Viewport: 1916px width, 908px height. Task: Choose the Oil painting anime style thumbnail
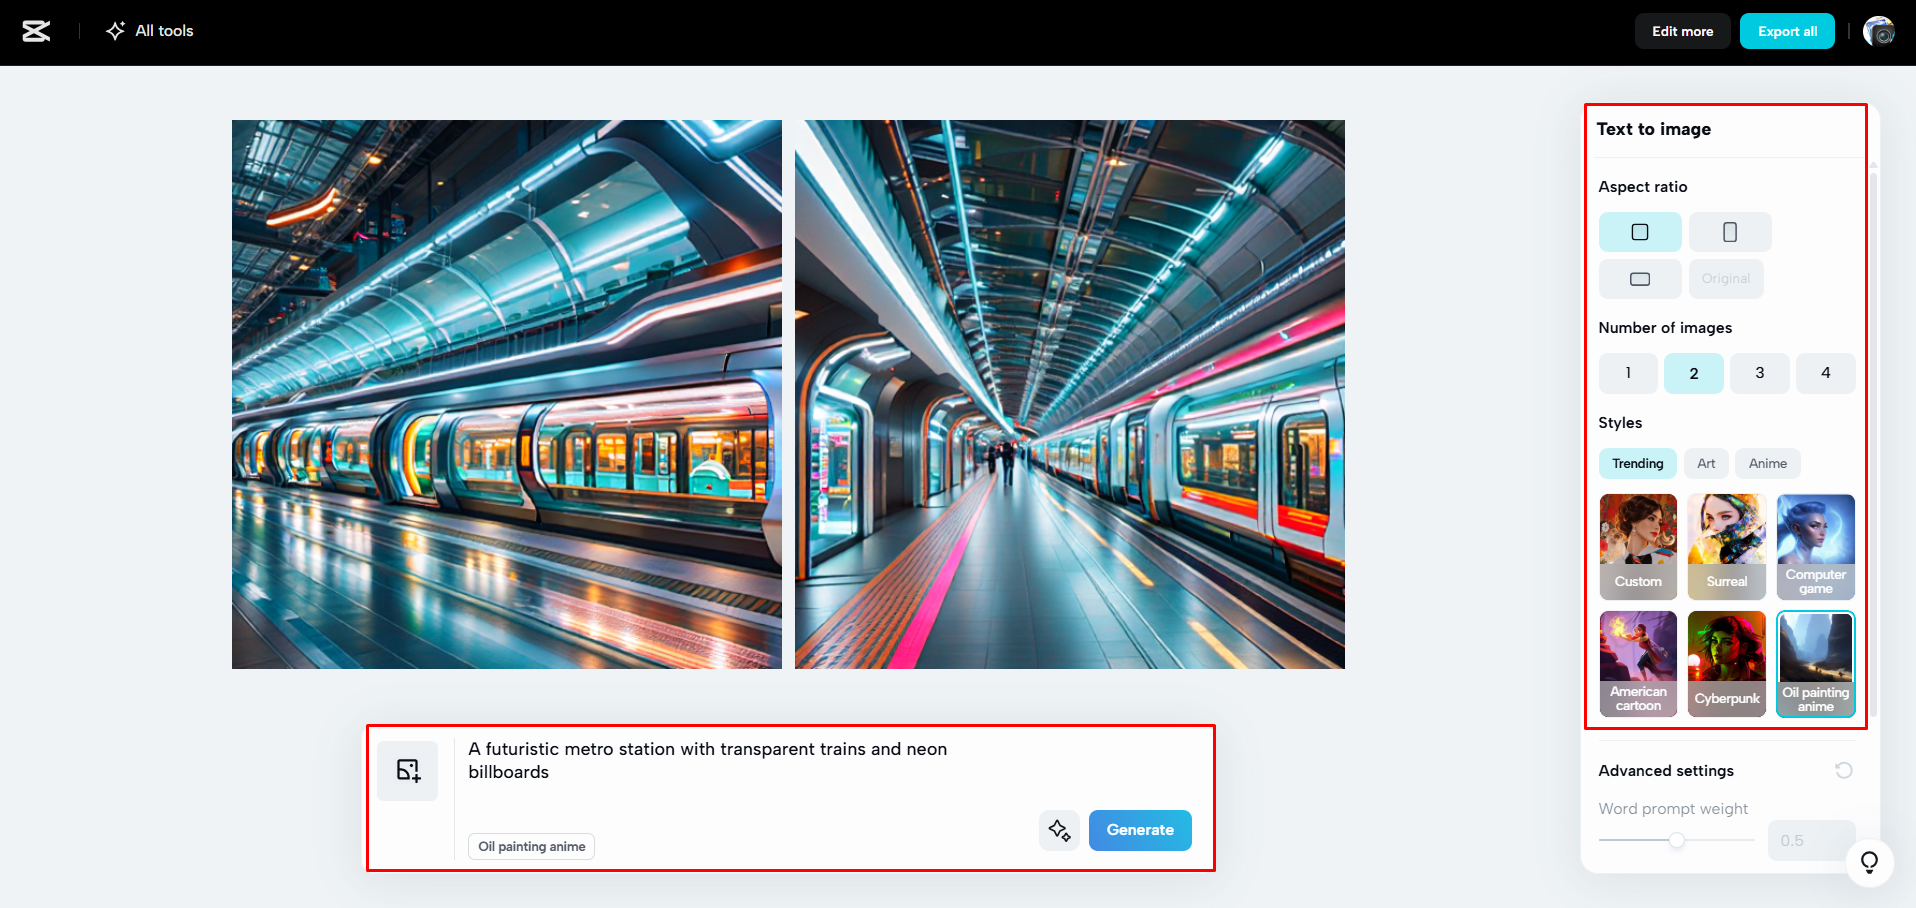pos(1816,664)
